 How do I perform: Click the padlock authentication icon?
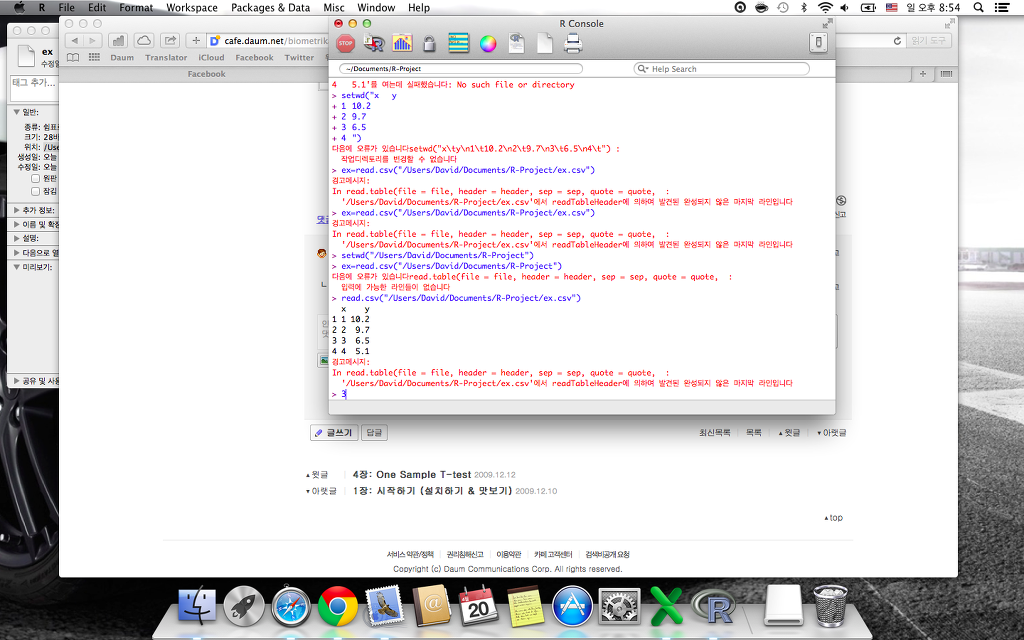[429, 43]
